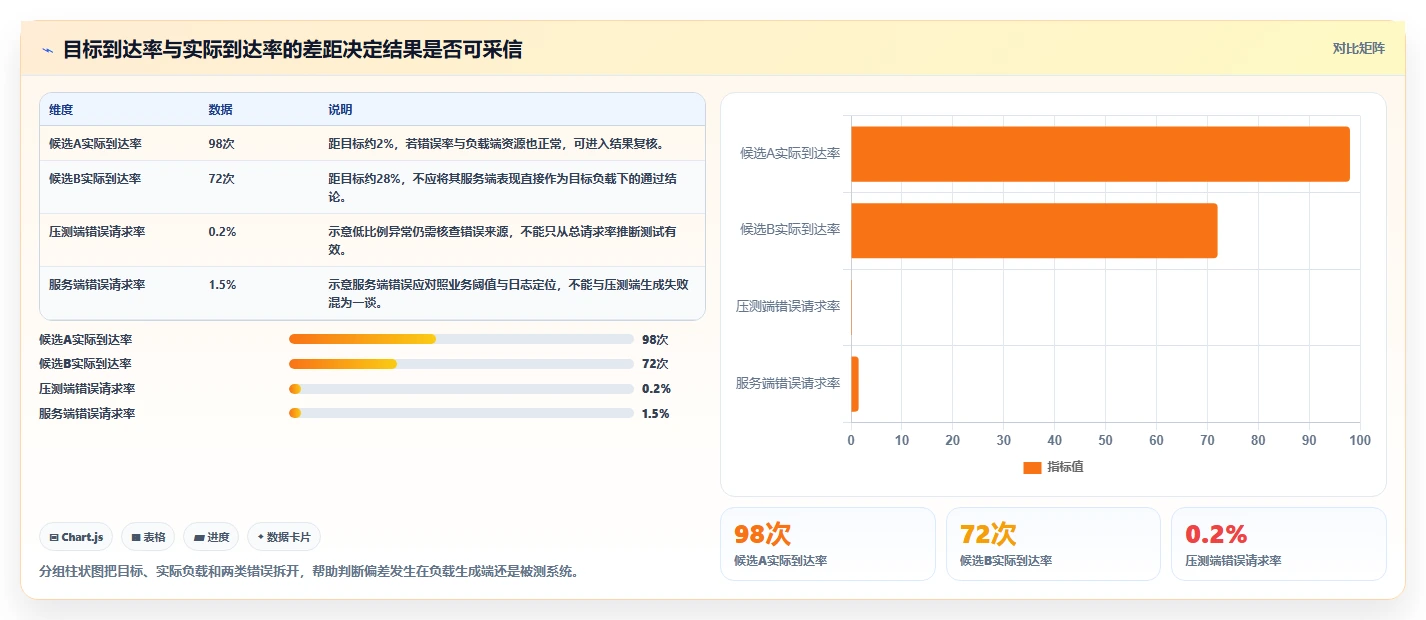This screenshot has height=620, width=1426.
Task: Click the 1.5% value in the table
Action: pos(222,285)
